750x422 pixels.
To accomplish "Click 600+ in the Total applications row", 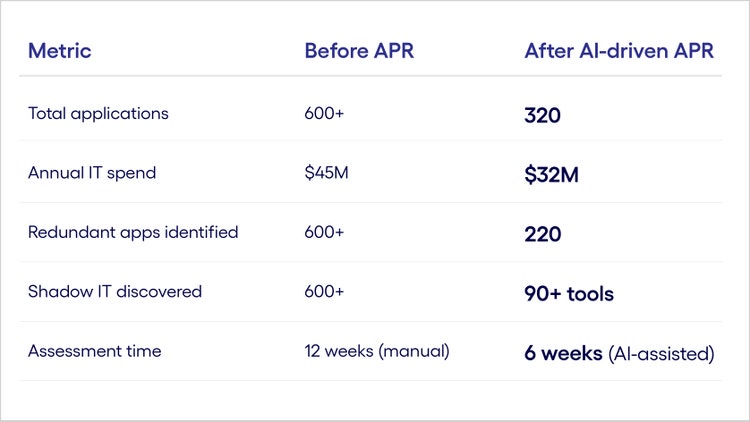I will [x=324, y=114].
